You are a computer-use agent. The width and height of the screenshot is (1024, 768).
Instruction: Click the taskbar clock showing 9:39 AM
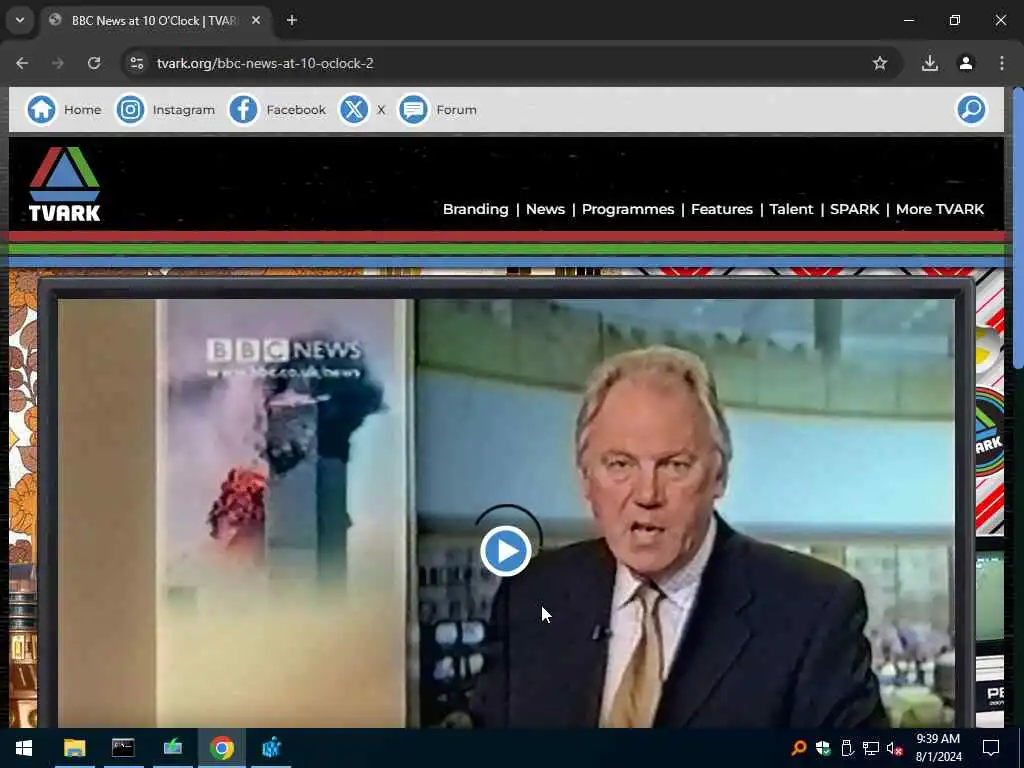(x=938, y=748)
